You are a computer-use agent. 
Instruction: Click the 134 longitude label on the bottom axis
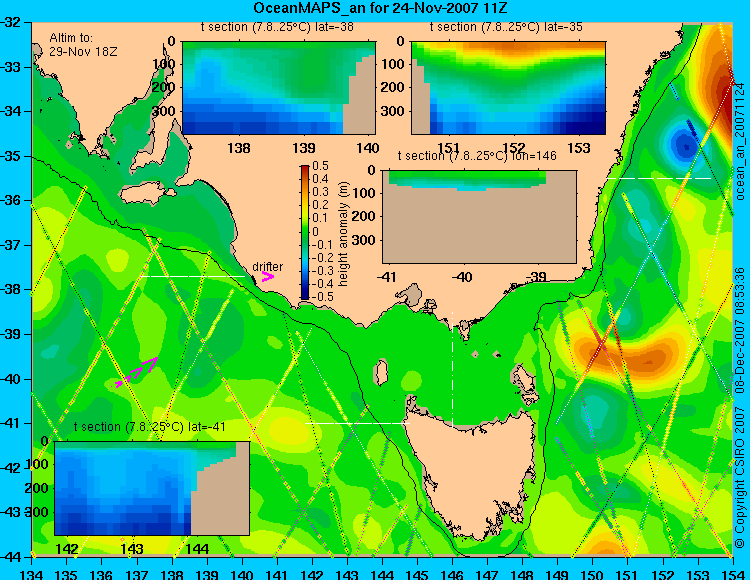point(32,574)
